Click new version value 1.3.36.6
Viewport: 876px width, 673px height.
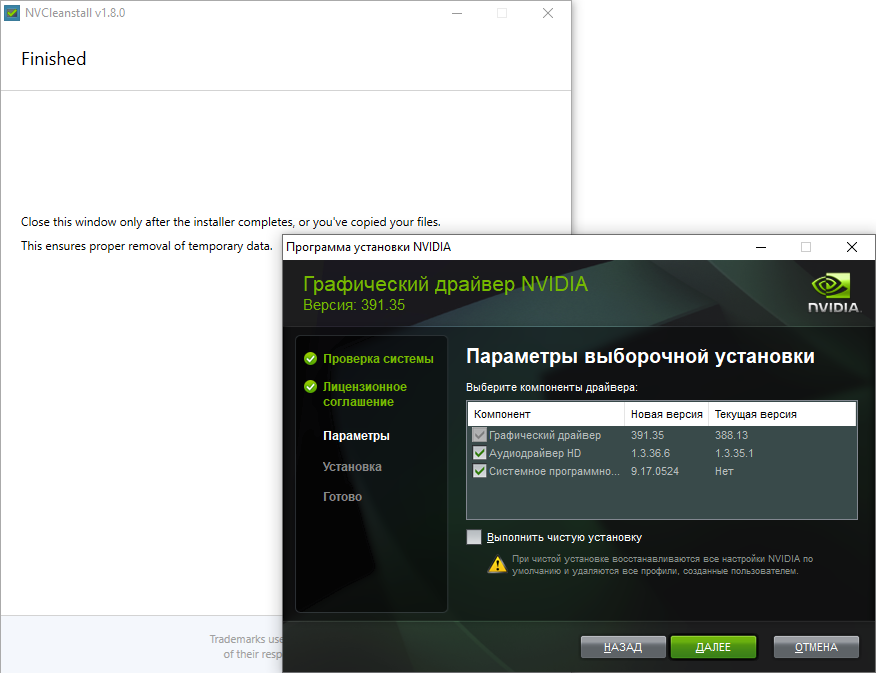tap(650, 453)
